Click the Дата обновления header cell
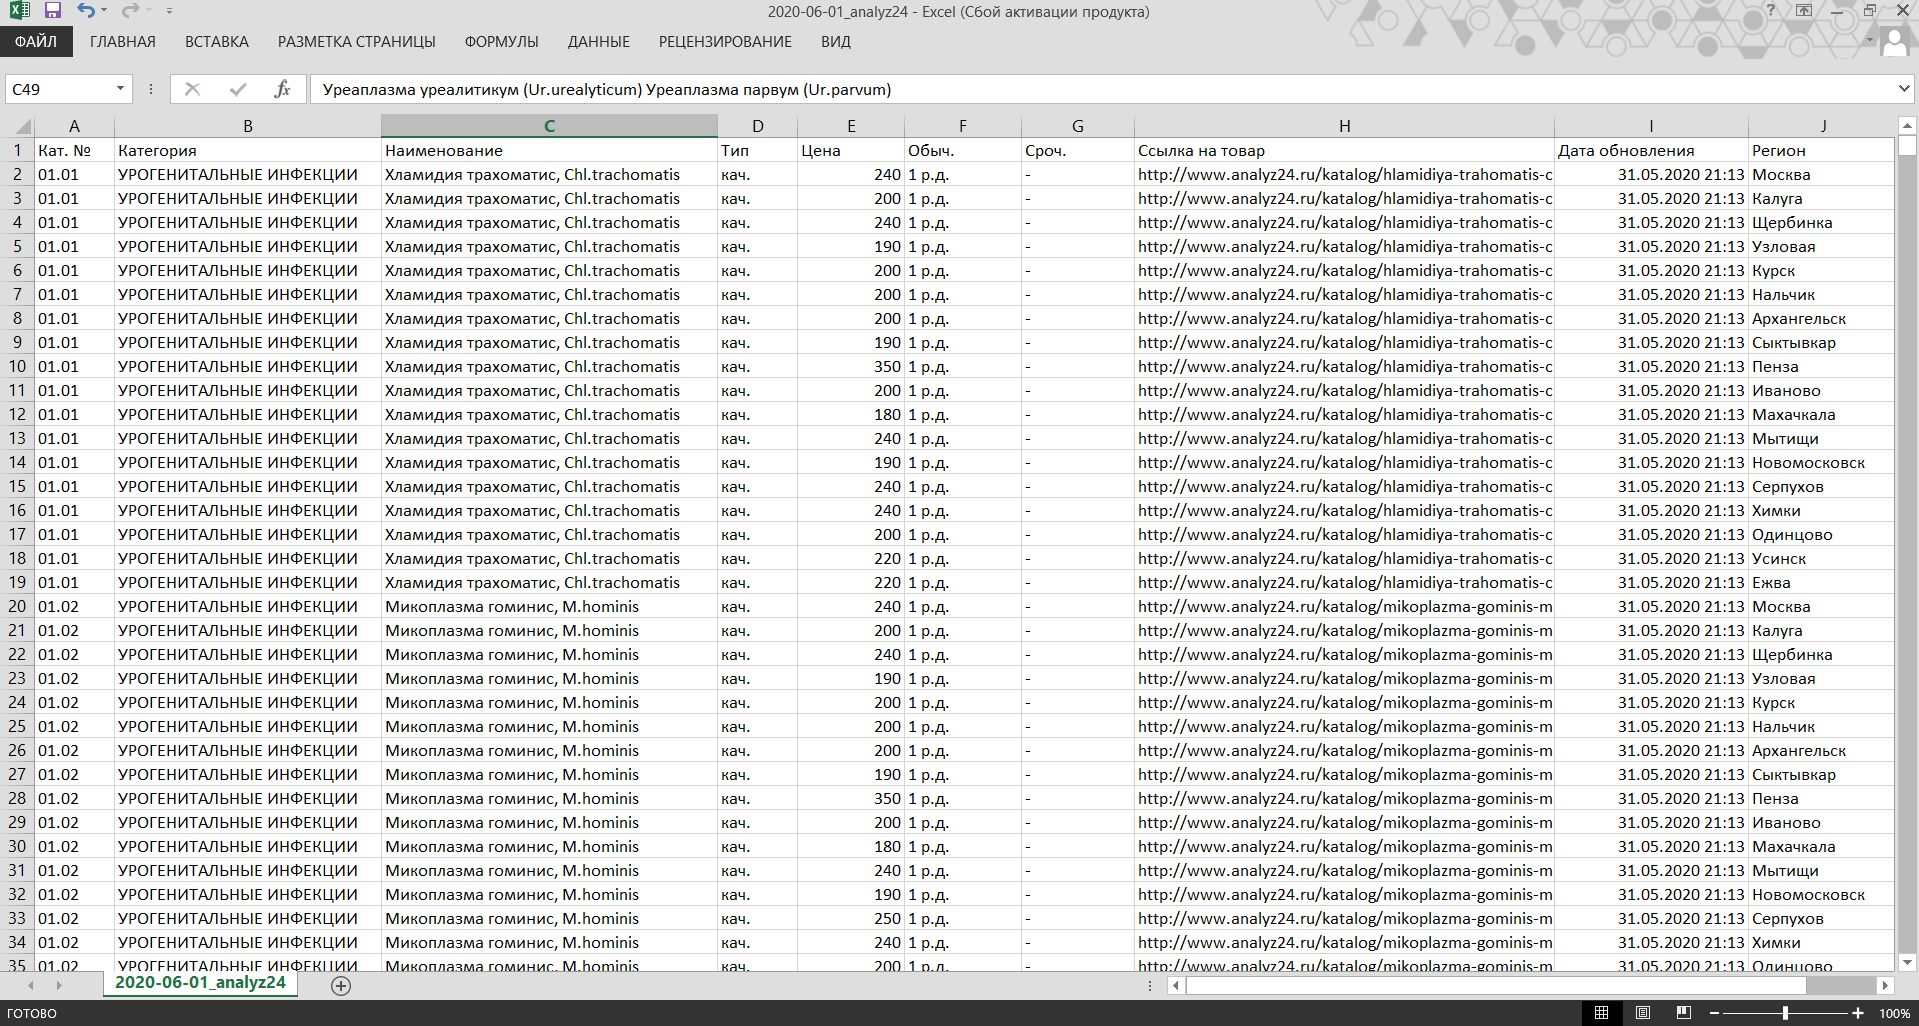This screenshot has width=1919, height=1026. coord(1651,150)
